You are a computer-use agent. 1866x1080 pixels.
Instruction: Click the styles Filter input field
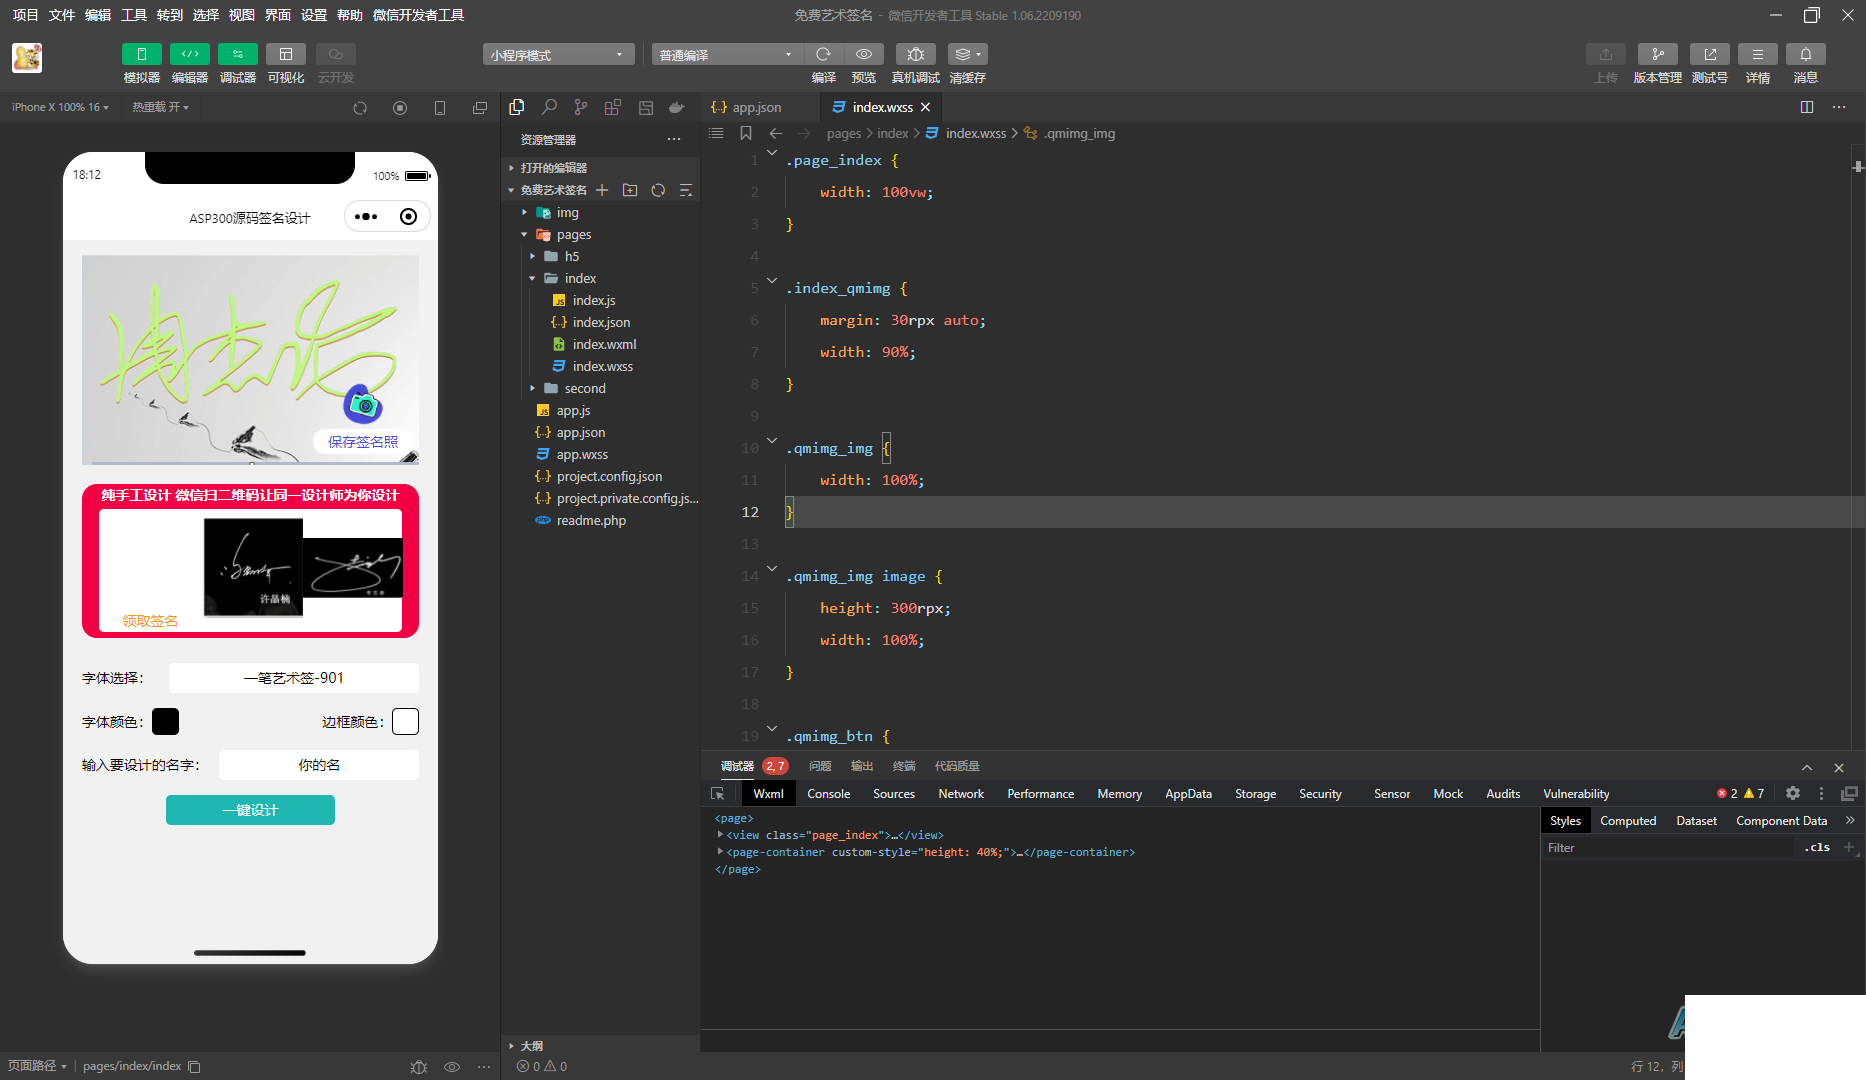1668,847
